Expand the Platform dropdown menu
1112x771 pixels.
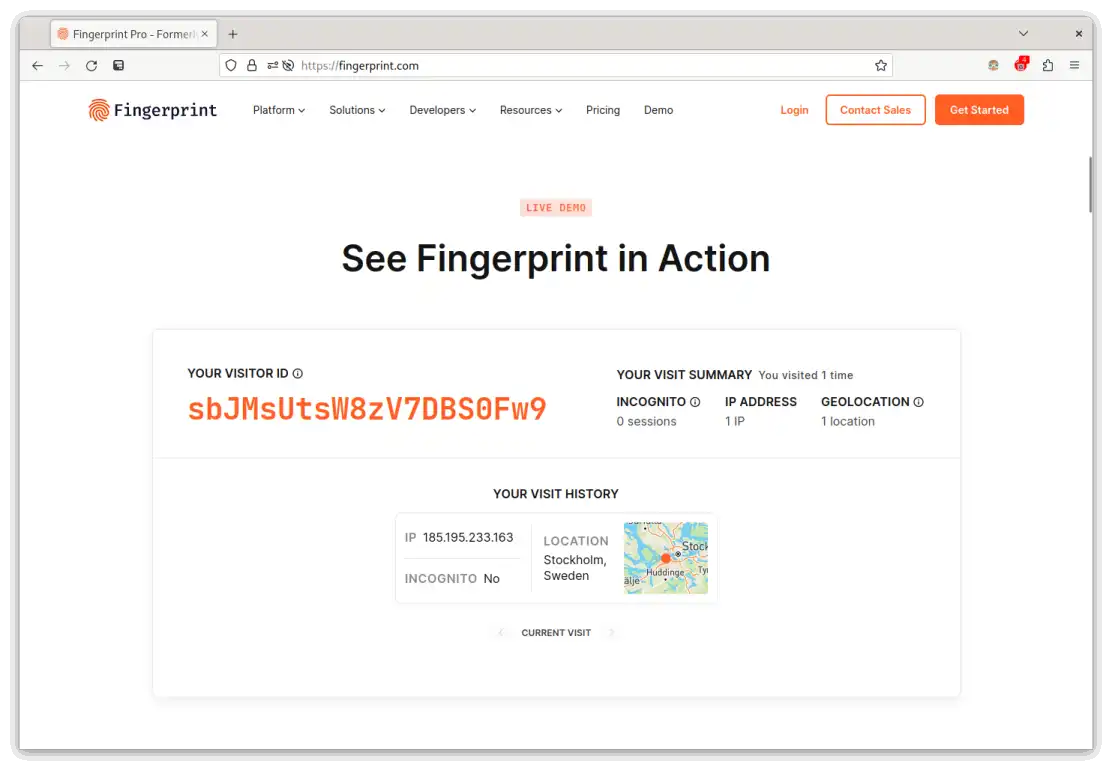(x=279, y=110)
